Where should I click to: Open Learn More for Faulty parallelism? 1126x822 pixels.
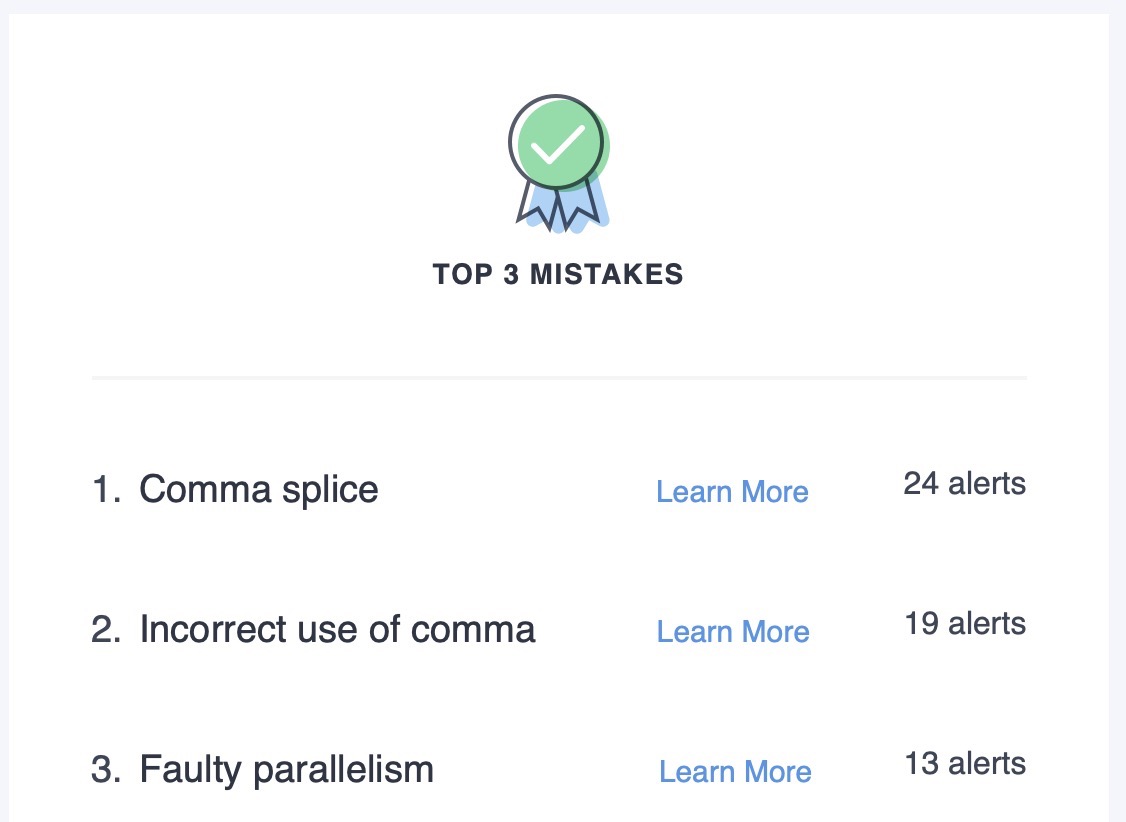pyautogui.click(x=735, y=772)
